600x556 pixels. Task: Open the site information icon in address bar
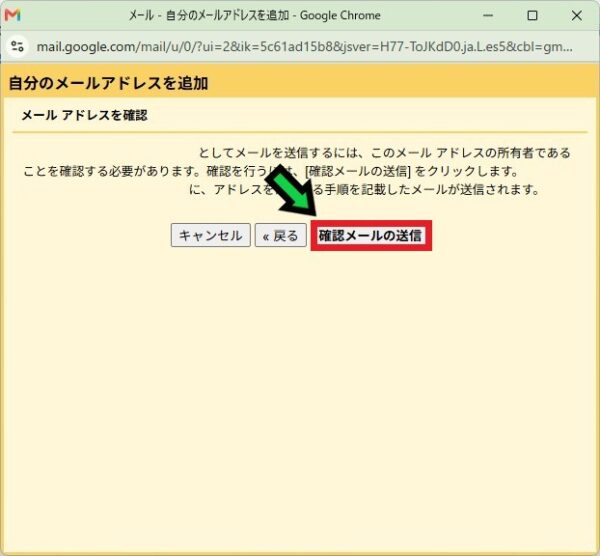click(17, 47)
